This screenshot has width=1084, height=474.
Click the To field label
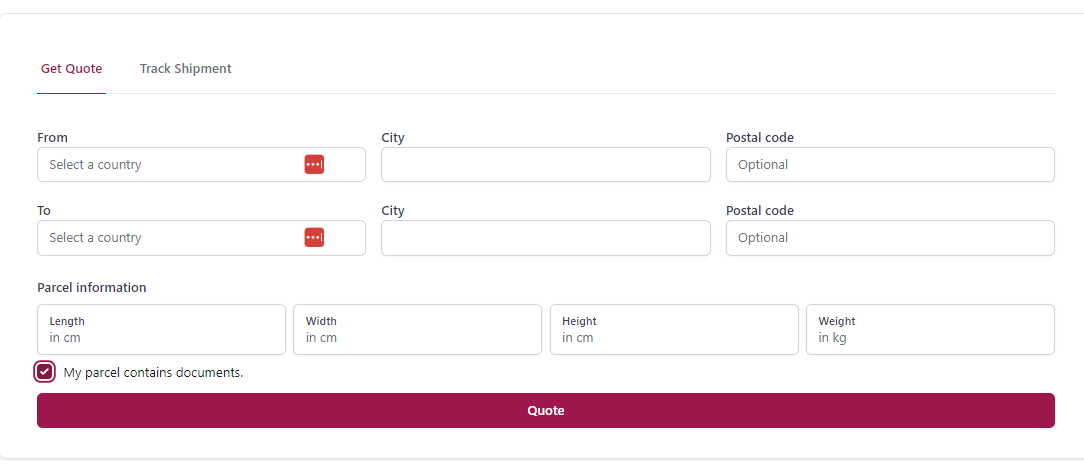pos(44,210)
